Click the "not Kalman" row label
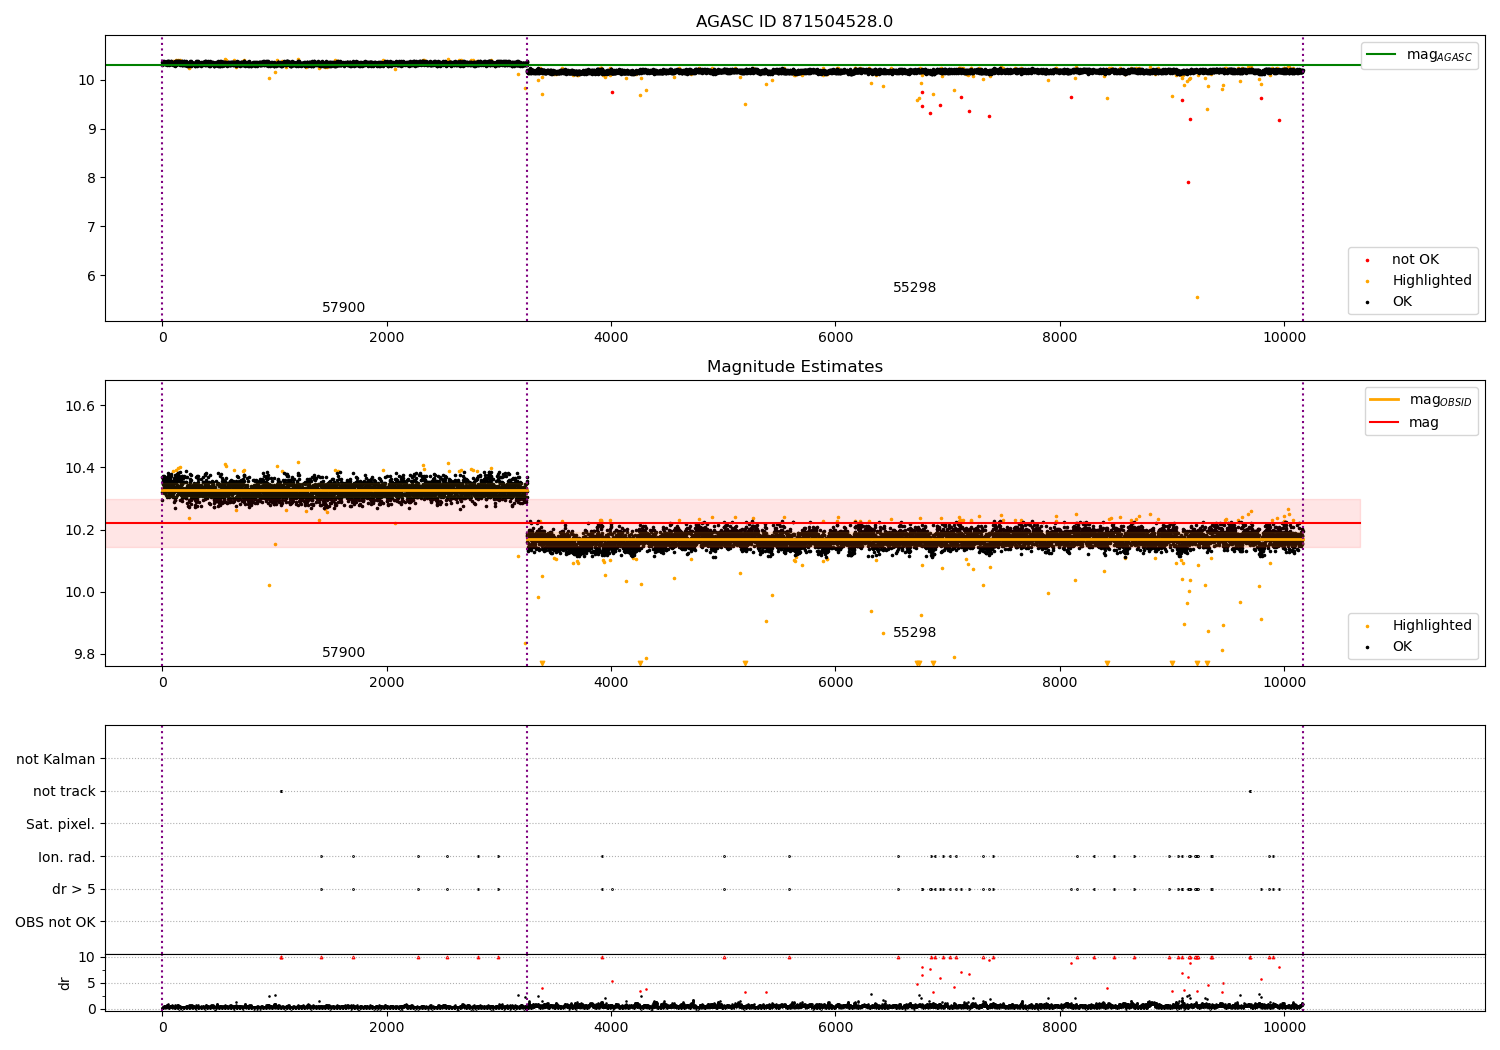1500x1050 pixels. pyautogui.click(x=56, y=760)
